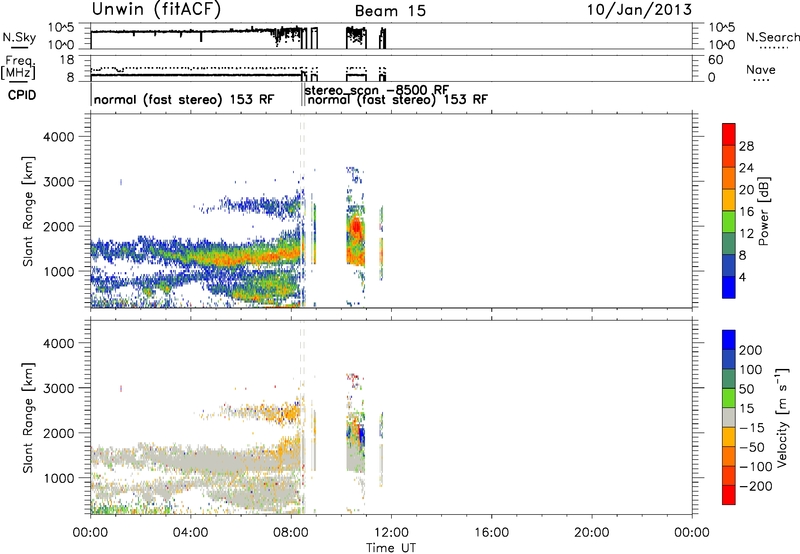Click the '16:00' time tick label
Viewport: 800px width, 554px height.
491,533
